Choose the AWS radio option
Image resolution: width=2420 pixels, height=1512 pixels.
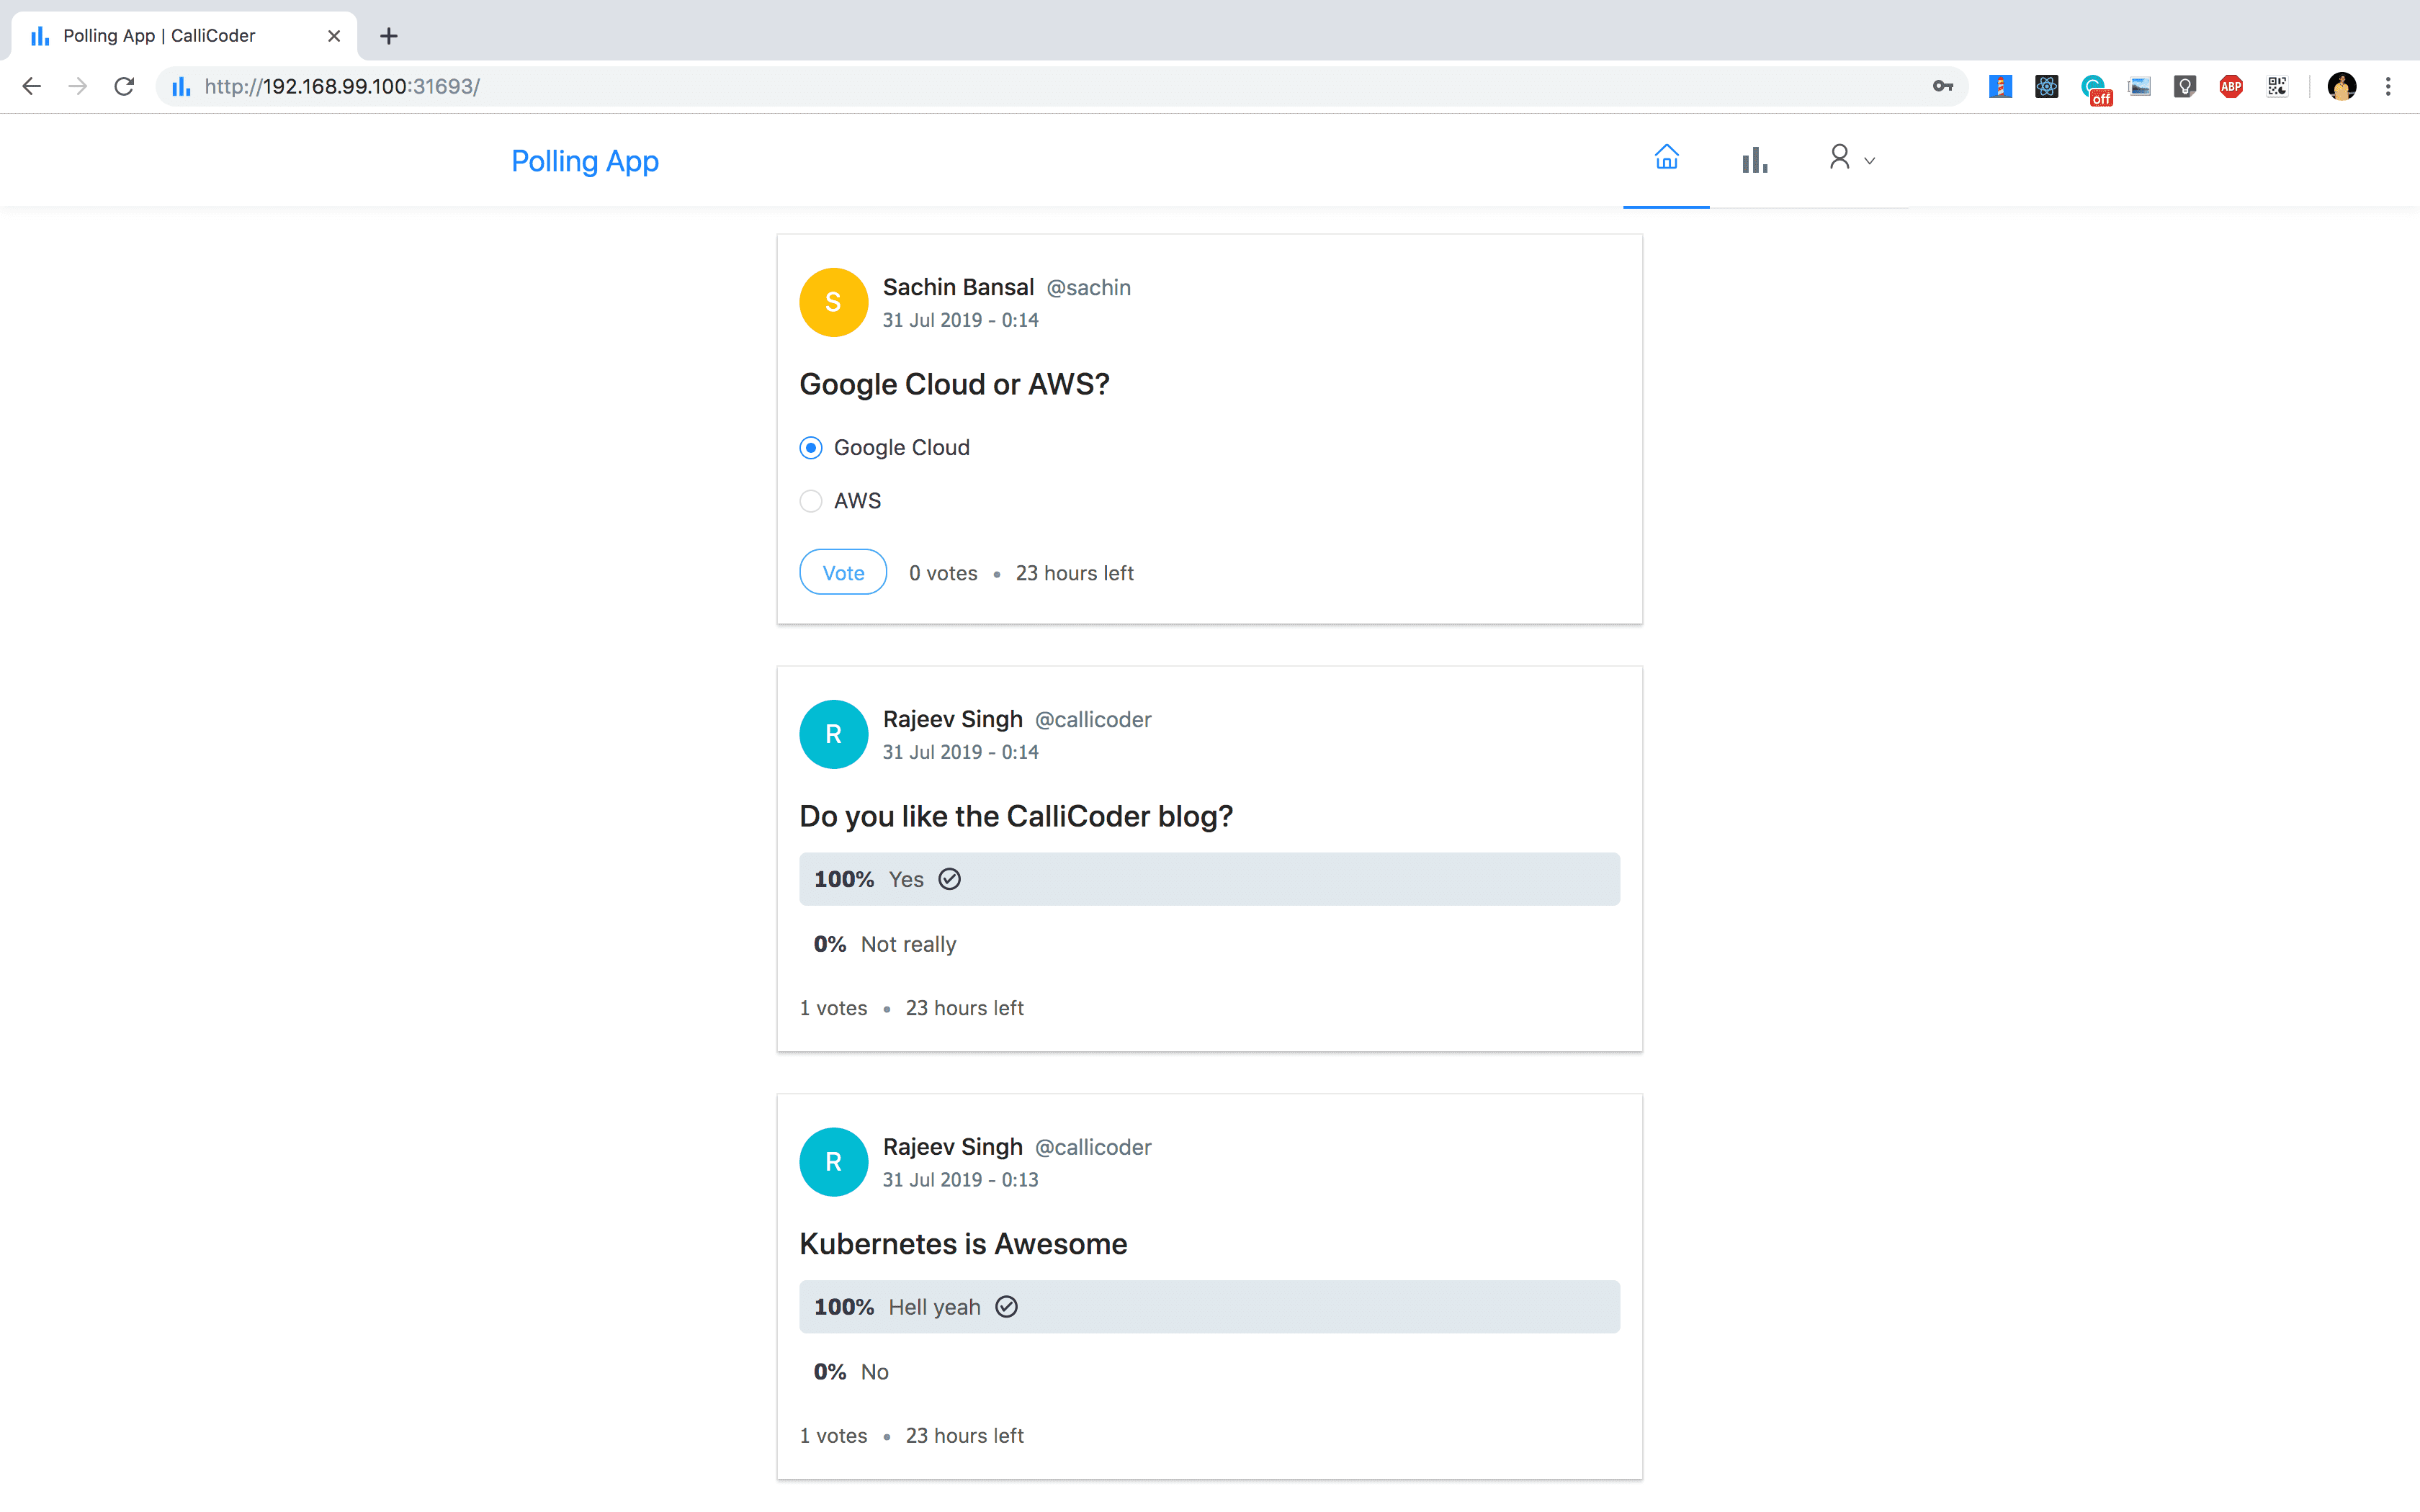point(811,501)
